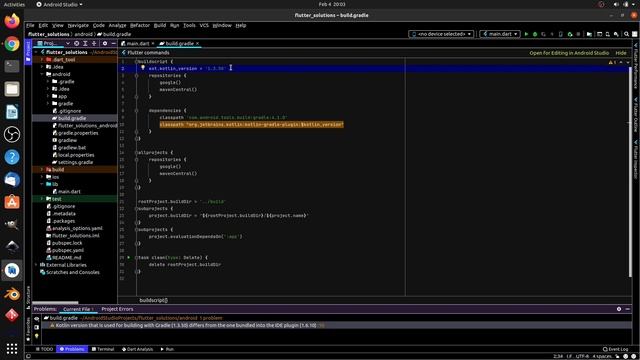
Task: Expand the build folder in project tree
Action: pyautogui.click(x=42, y=169)
